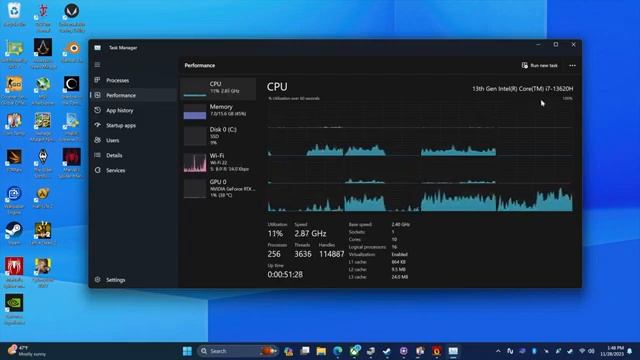
Task: Open the weather widget on taskbar
Action: tap(27, 351)
